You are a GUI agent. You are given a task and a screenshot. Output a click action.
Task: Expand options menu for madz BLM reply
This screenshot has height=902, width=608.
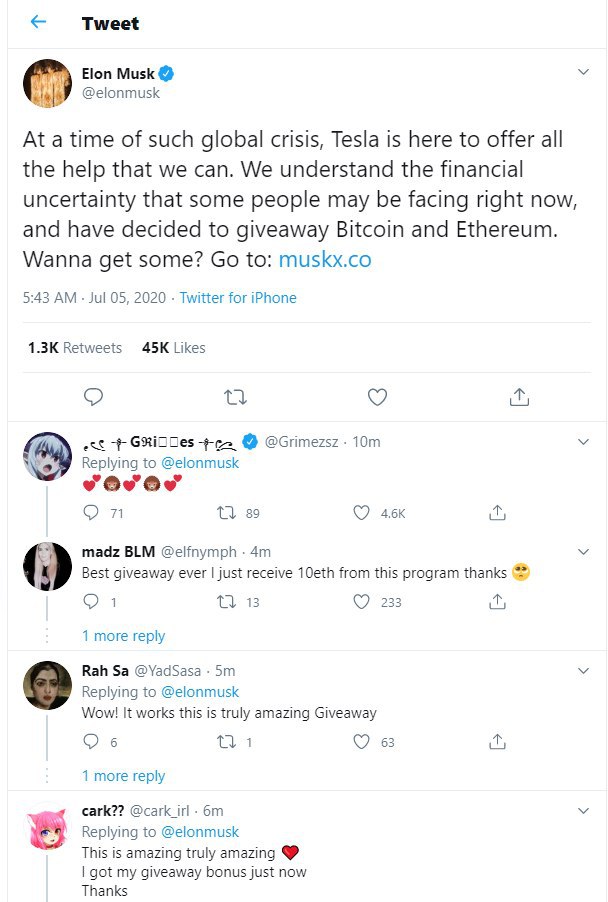[x=585, y=551]
